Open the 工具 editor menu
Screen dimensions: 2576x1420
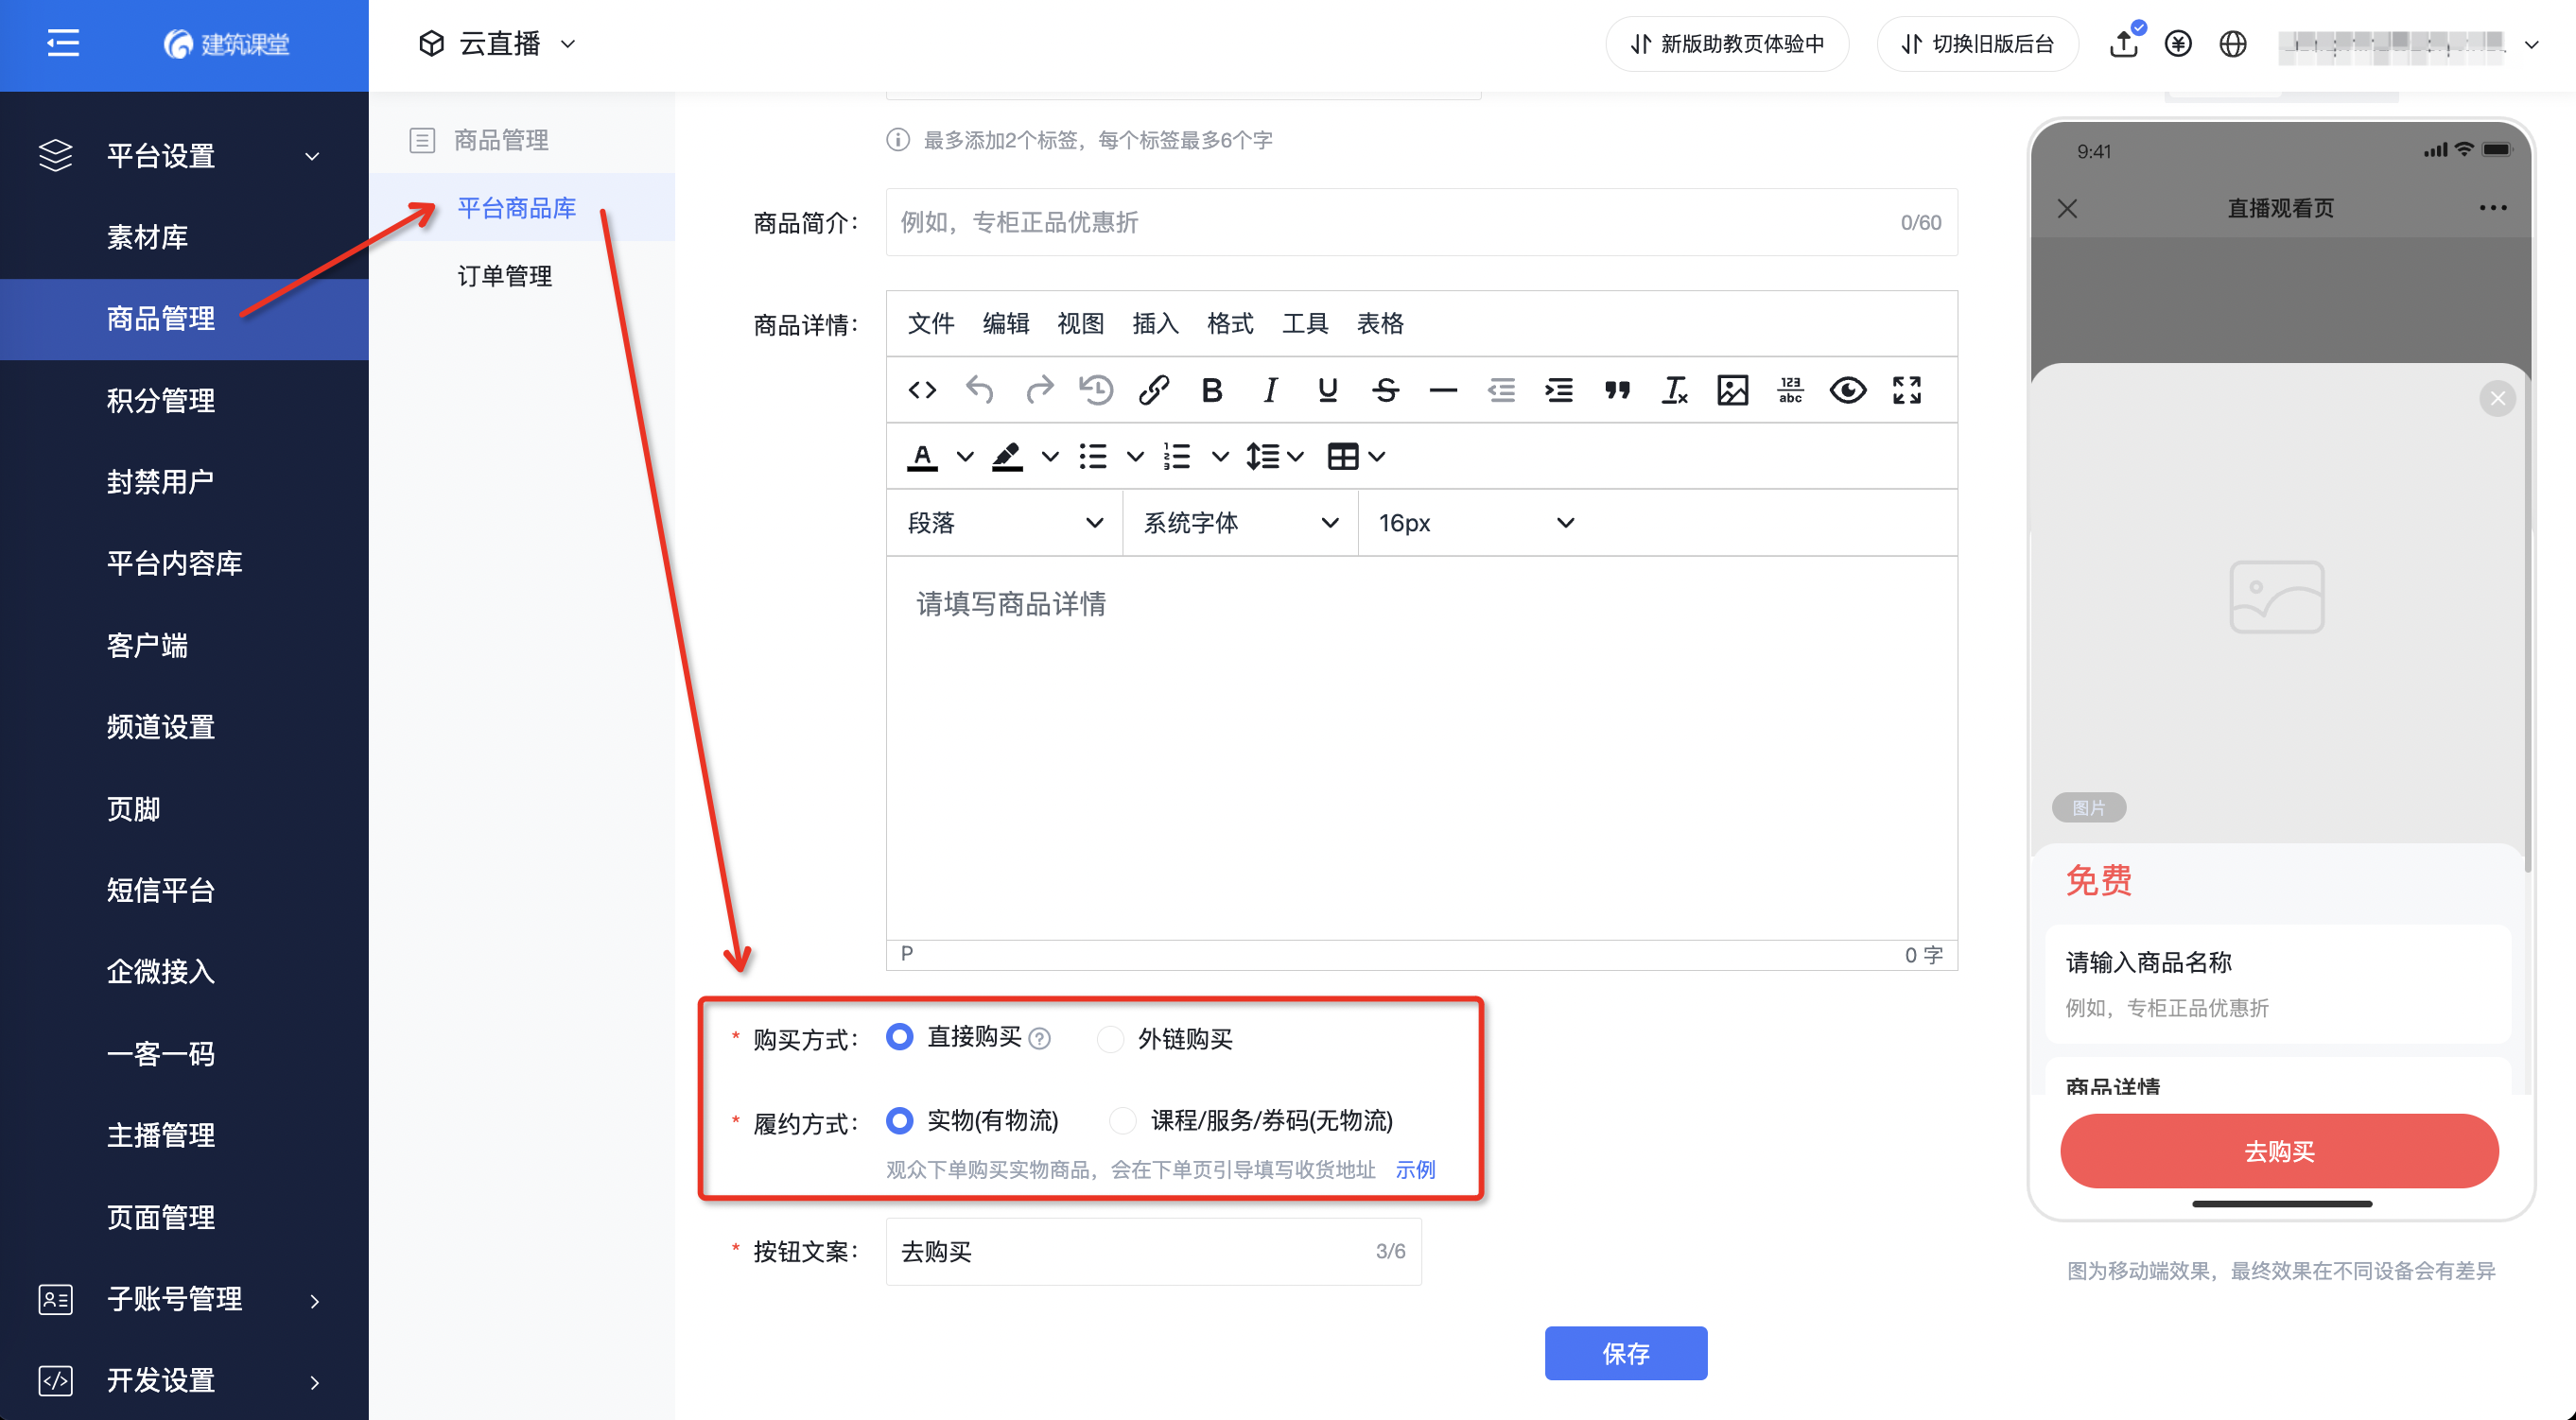click(1305, 324)
